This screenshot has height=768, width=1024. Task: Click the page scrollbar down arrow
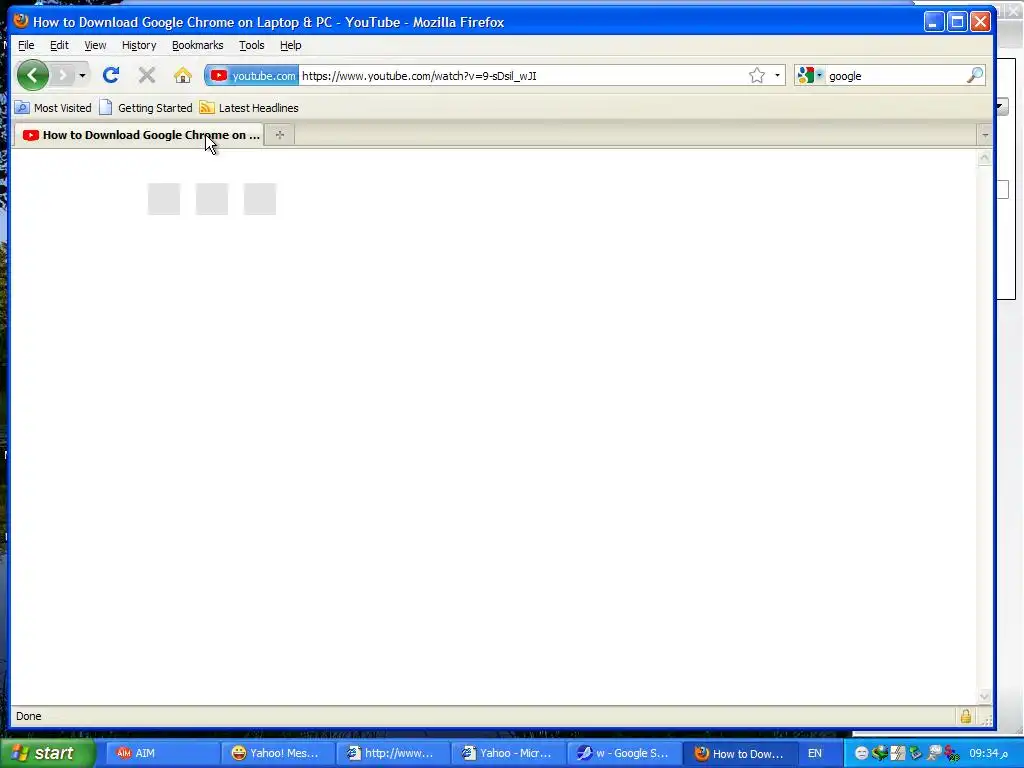pos(984,696)
